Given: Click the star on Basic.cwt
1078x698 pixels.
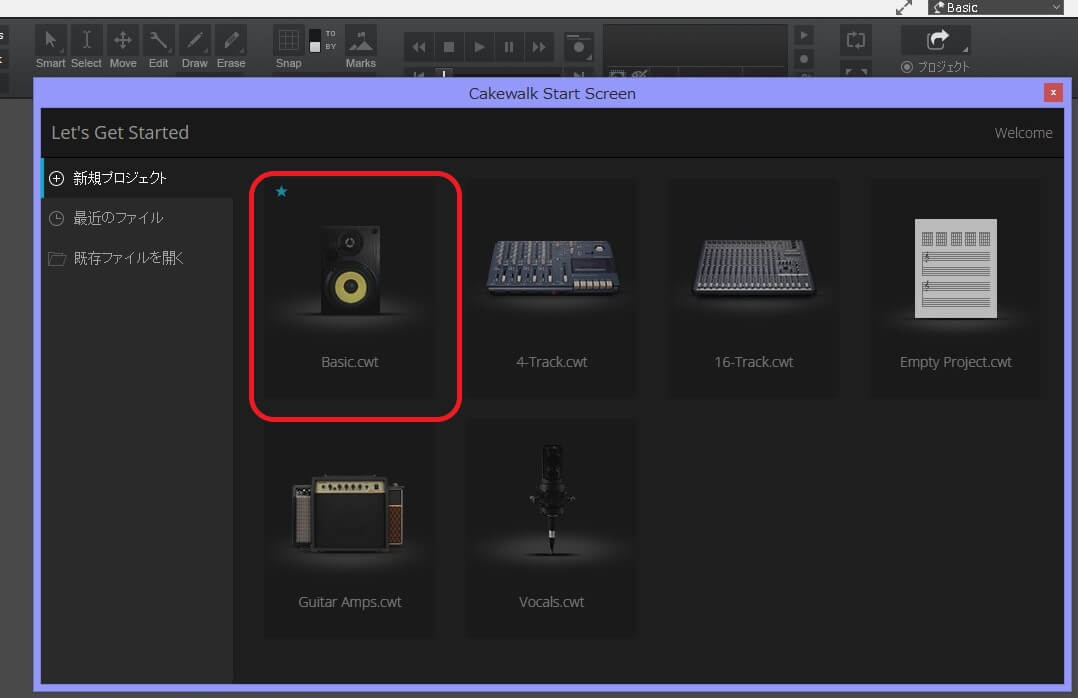Looking at the screenshot, I should coord(281,191).
